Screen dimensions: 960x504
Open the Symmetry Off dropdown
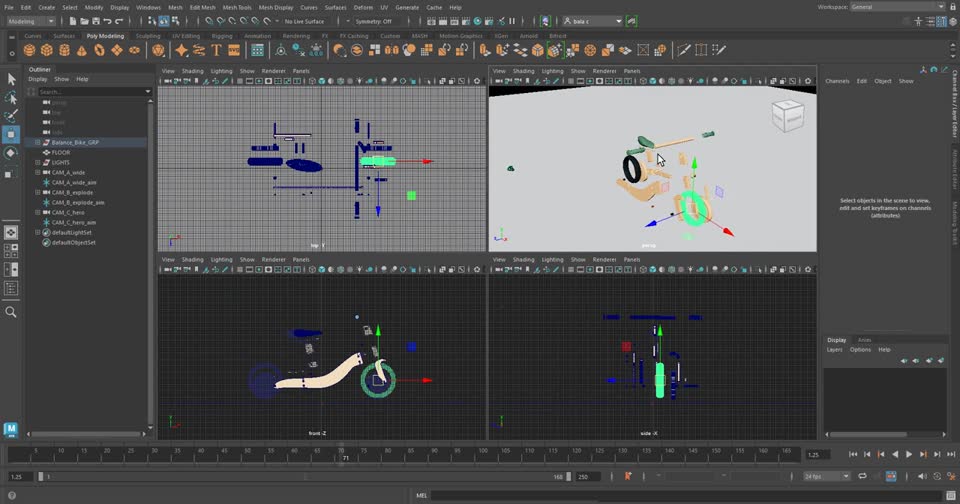click(378, 21)
